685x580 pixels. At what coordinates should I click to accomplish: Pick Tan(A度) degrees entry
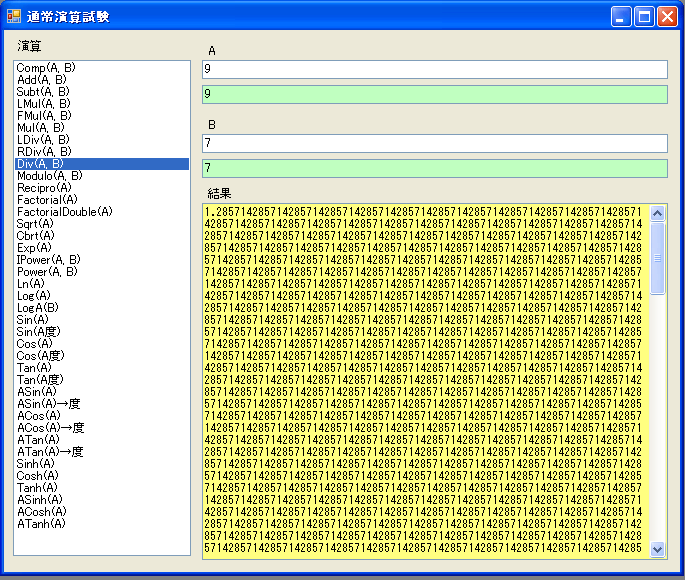(x=102, y=380)
